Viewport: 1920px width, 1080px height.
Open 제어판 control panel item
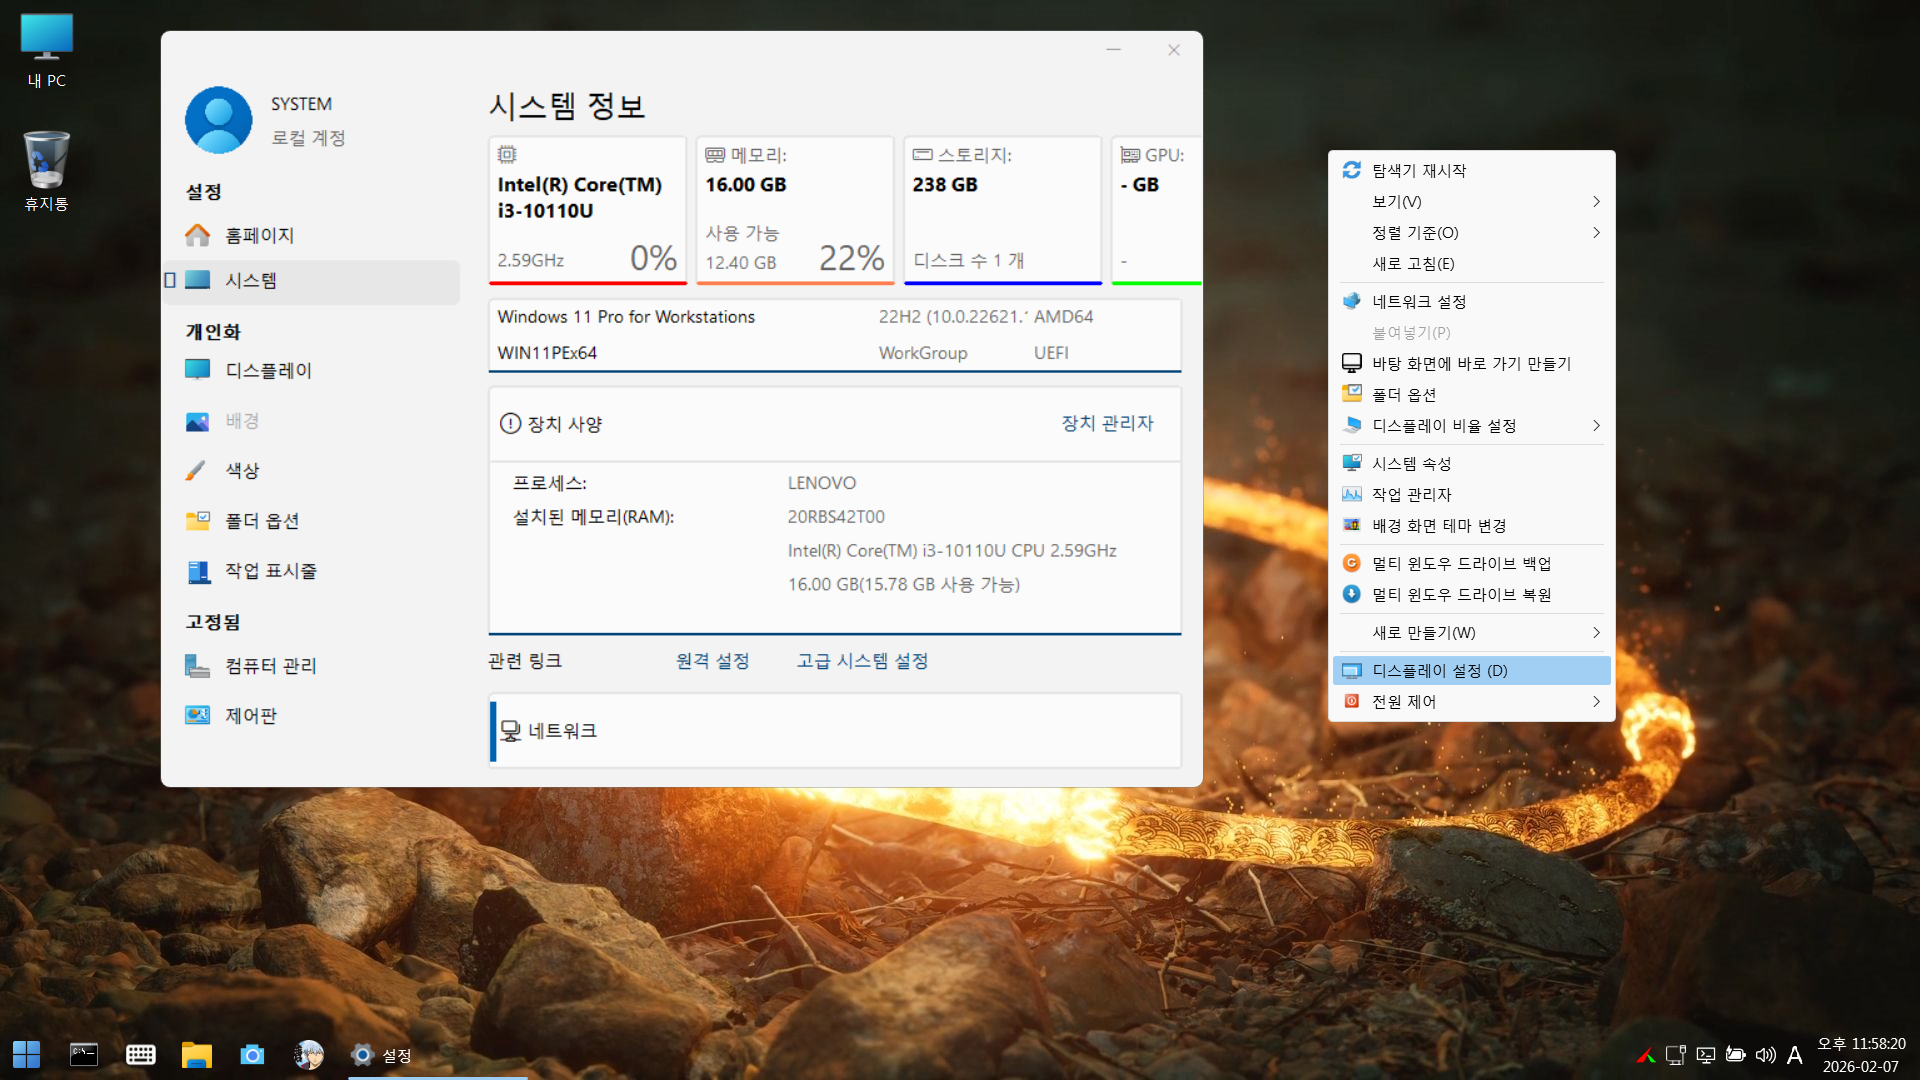pyautogui.click(x=250, y=715)
